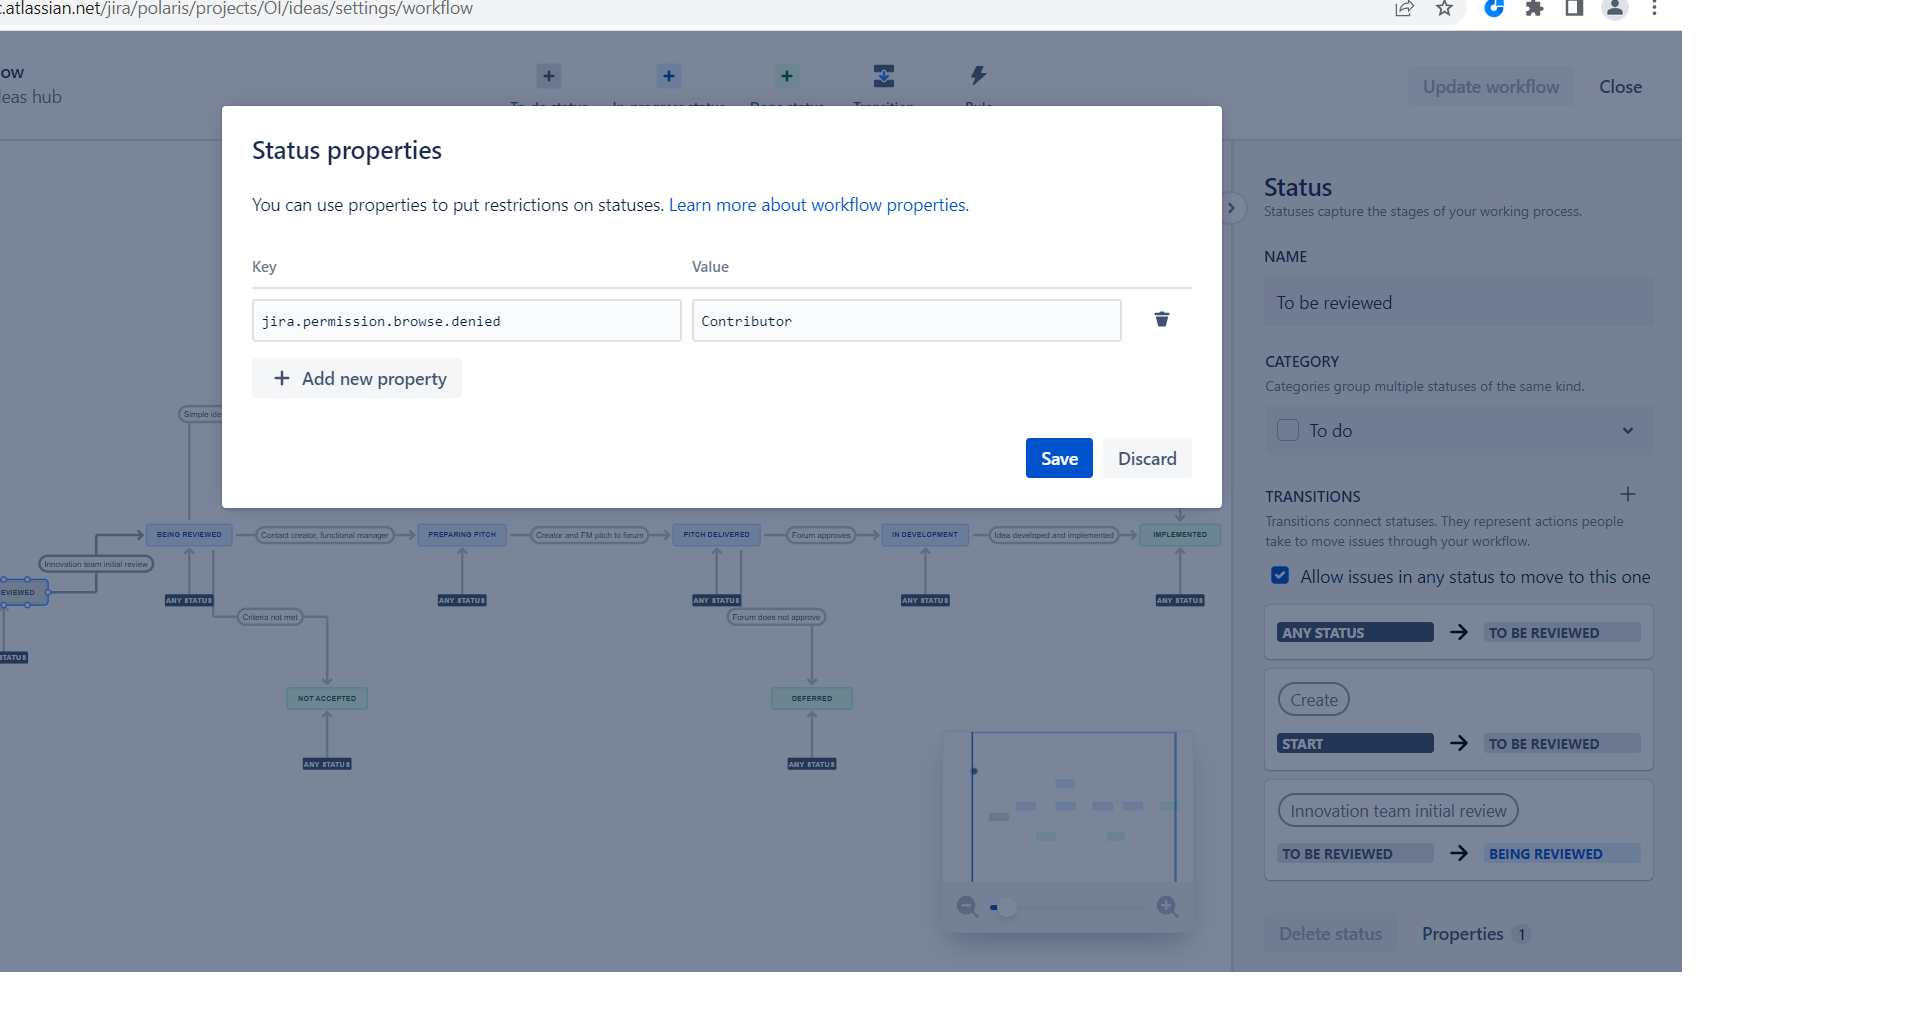Bookmark page with browser star icon
1920x1030 pixels.
click(1445, 9)
